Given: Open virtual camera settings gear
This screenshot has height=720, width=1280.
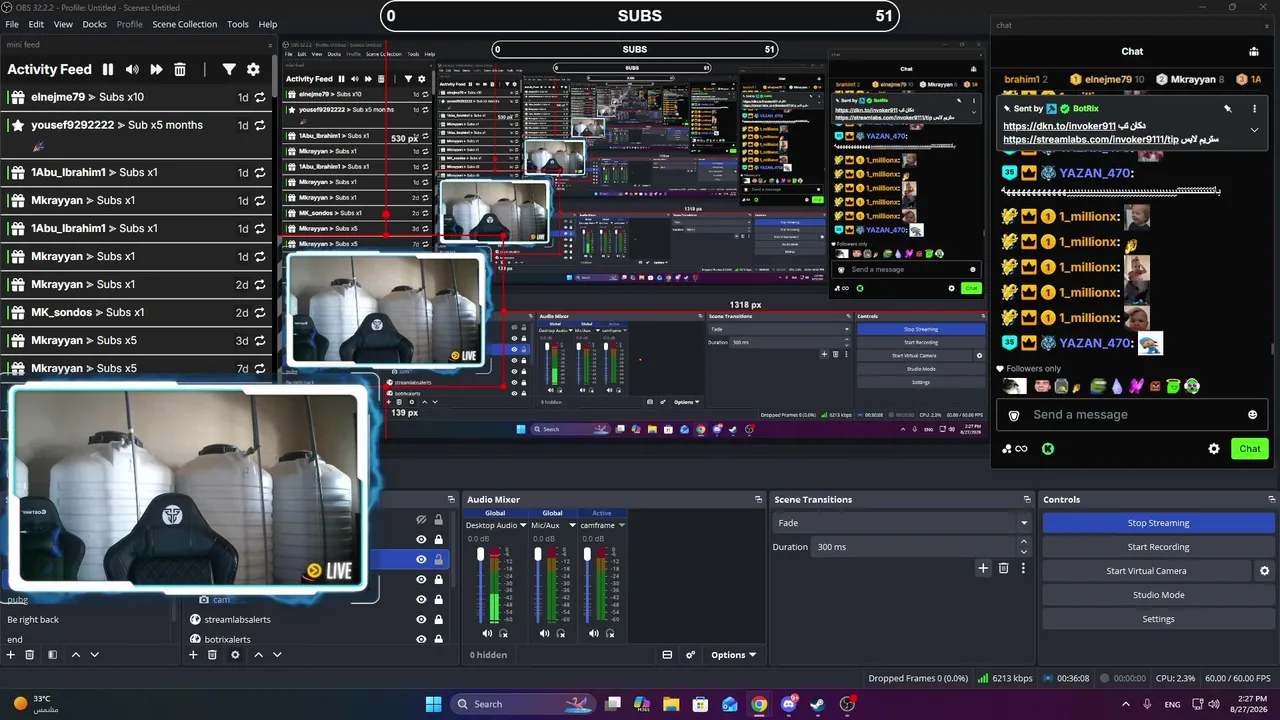Looking at the screenshot, I should click(x=1264, y=571).
